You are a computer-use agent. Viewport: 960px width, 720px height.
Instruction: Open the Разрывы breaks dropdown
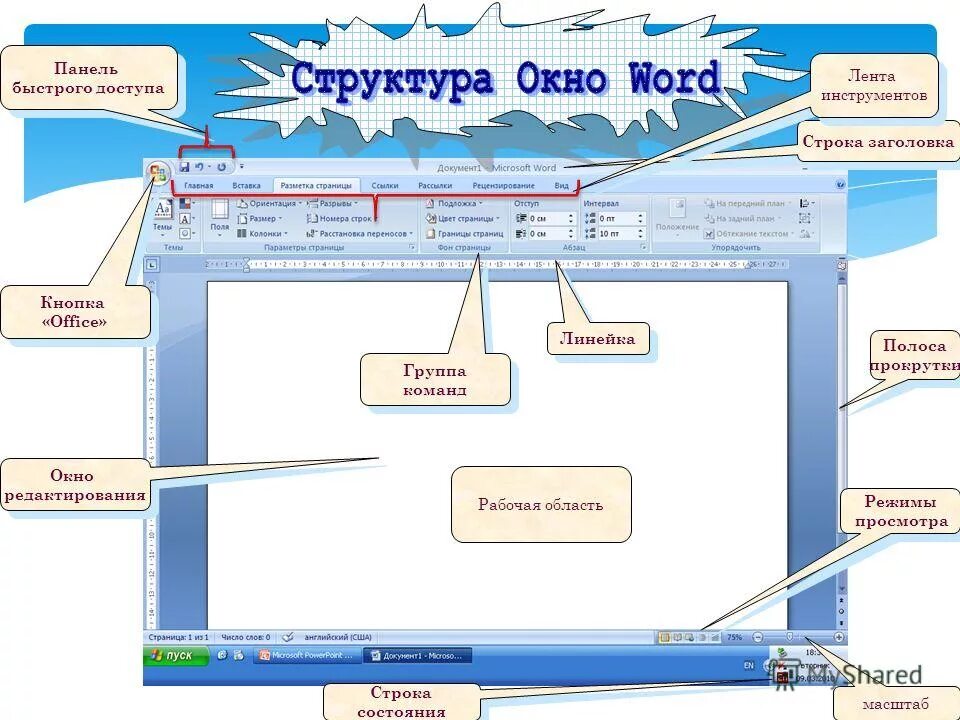pos(332,203)
